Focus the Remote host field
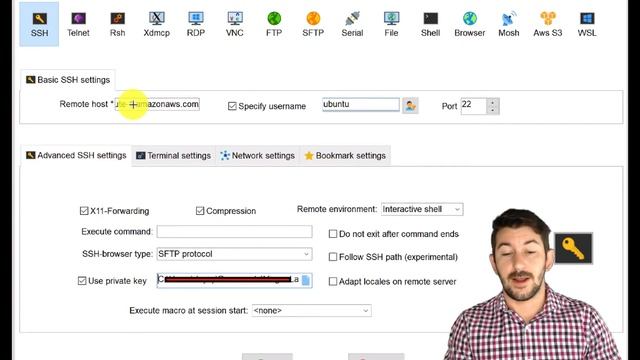Image resolution: width=640 pixels, height=360 pixels. pyautogui.click(x=158, y=104)
